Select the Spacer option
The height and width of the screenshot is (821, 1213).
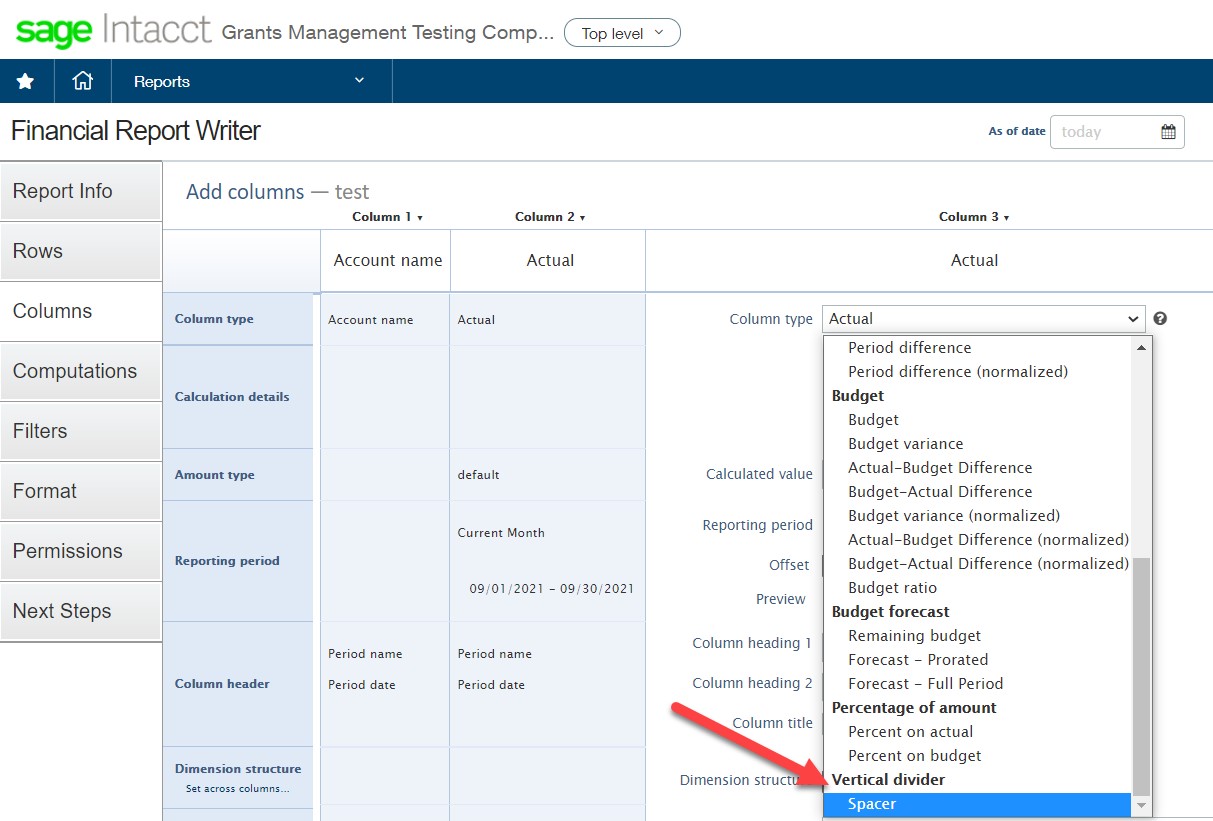tap(872, 804)
